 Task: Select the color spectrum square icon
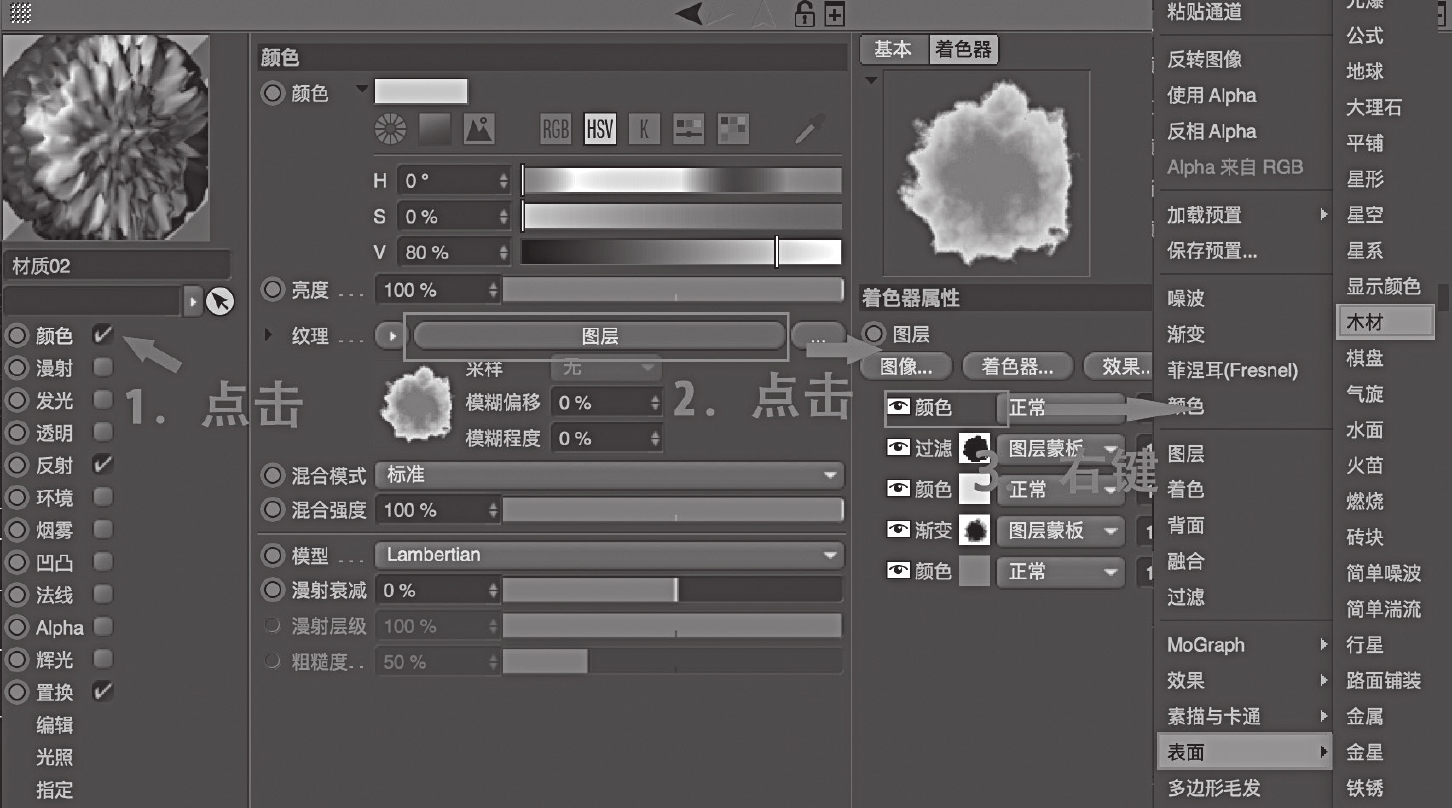[x=435, y=129]
